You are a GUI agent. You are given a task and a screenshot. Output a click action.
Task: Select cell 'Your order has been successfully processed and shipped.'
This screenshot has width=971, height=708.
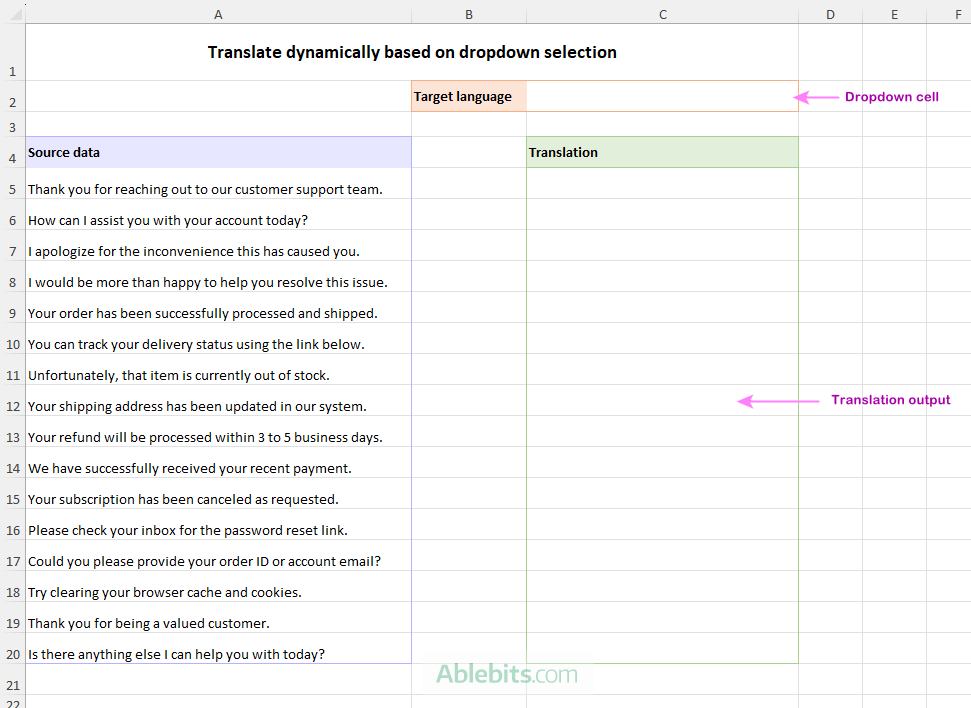218,307
